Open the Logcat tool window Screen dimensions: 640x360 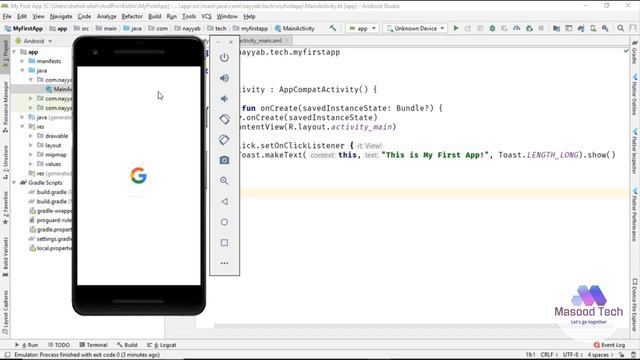pyautogui.click(x=162, y=345)
